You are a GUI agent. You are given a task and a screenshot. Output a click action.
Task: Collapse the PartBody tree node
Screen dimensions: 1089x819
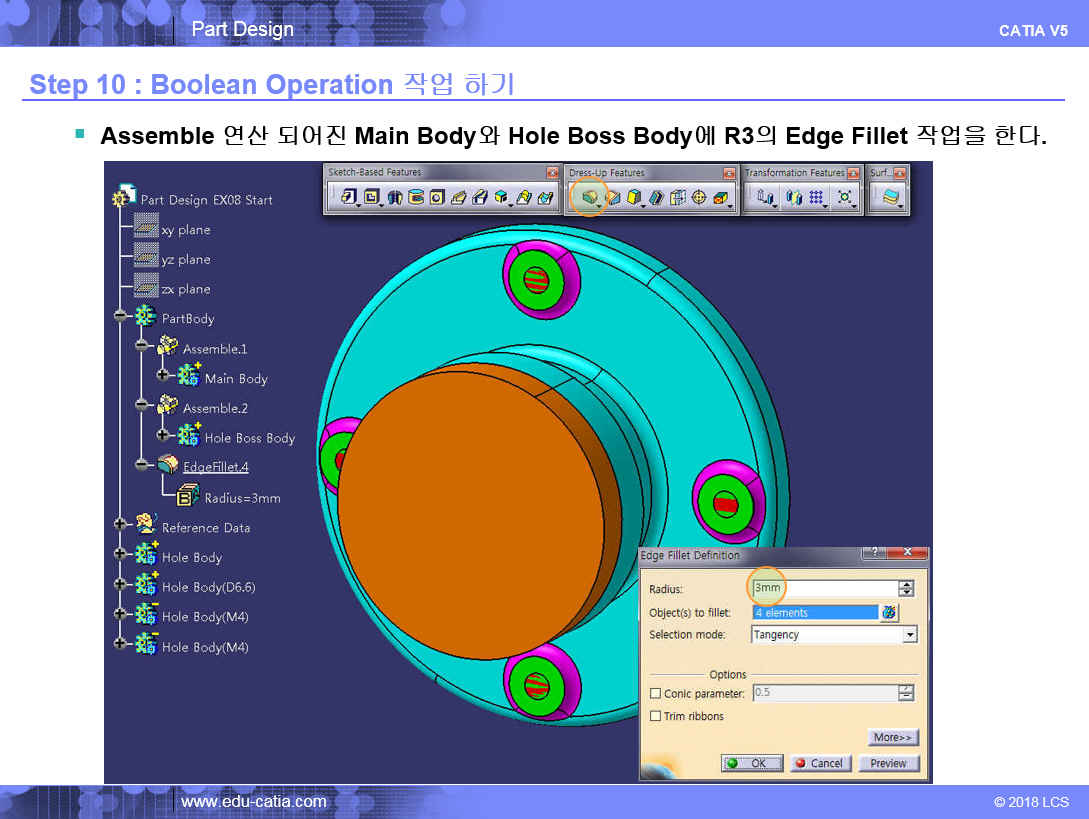121,318
